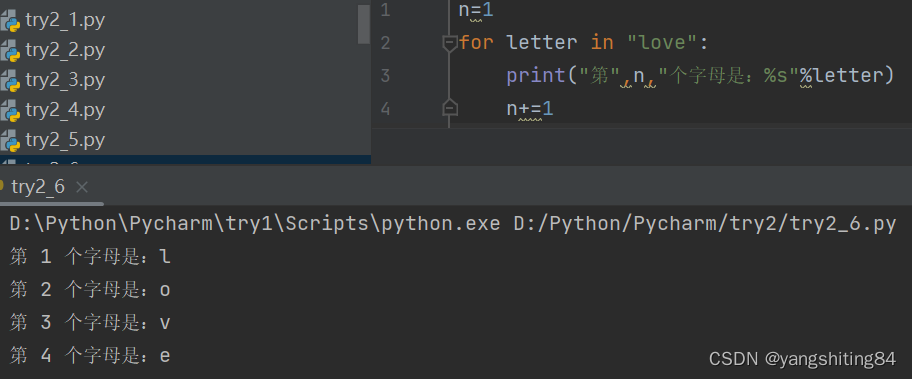Click line number 3 in the gutter
The height and width of the screenshot is (379, 912).
click(x=386, y=76)
